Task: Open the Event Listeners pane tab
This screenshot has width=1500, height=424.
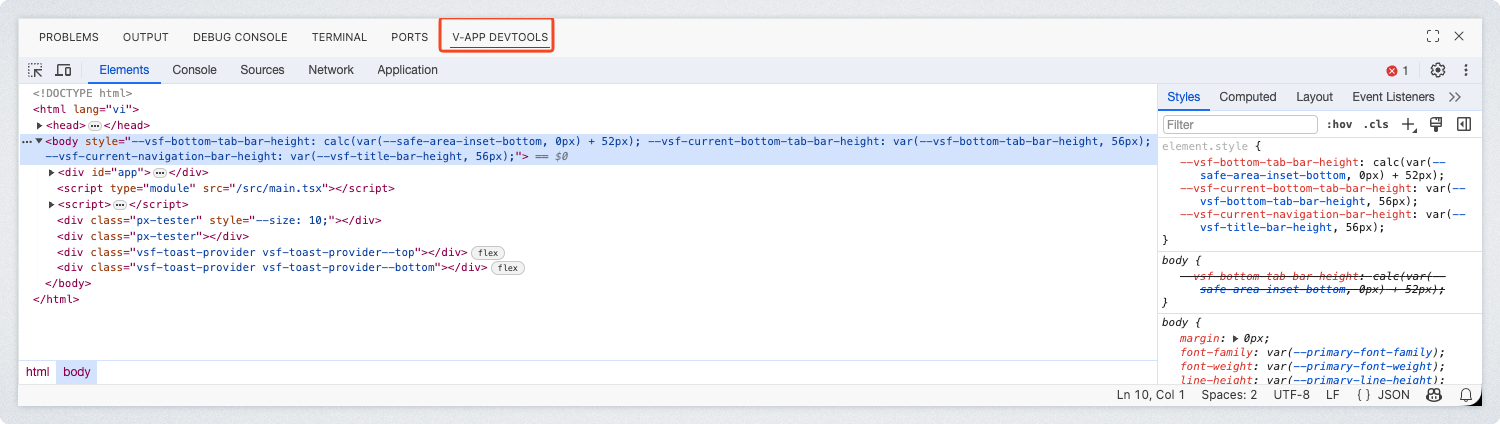Action: (1393, 97)
